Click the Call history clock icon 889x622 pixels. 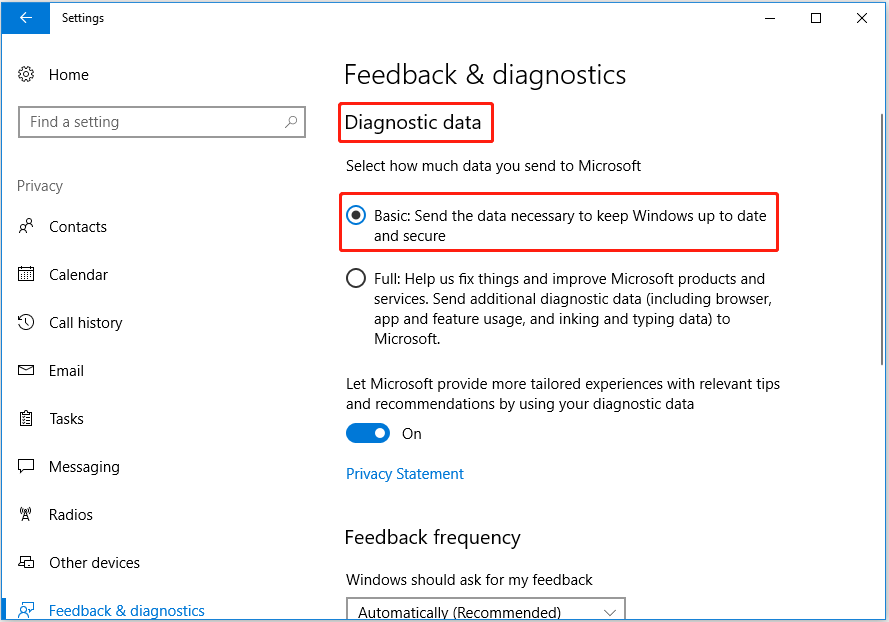click(x=27, y=323)
